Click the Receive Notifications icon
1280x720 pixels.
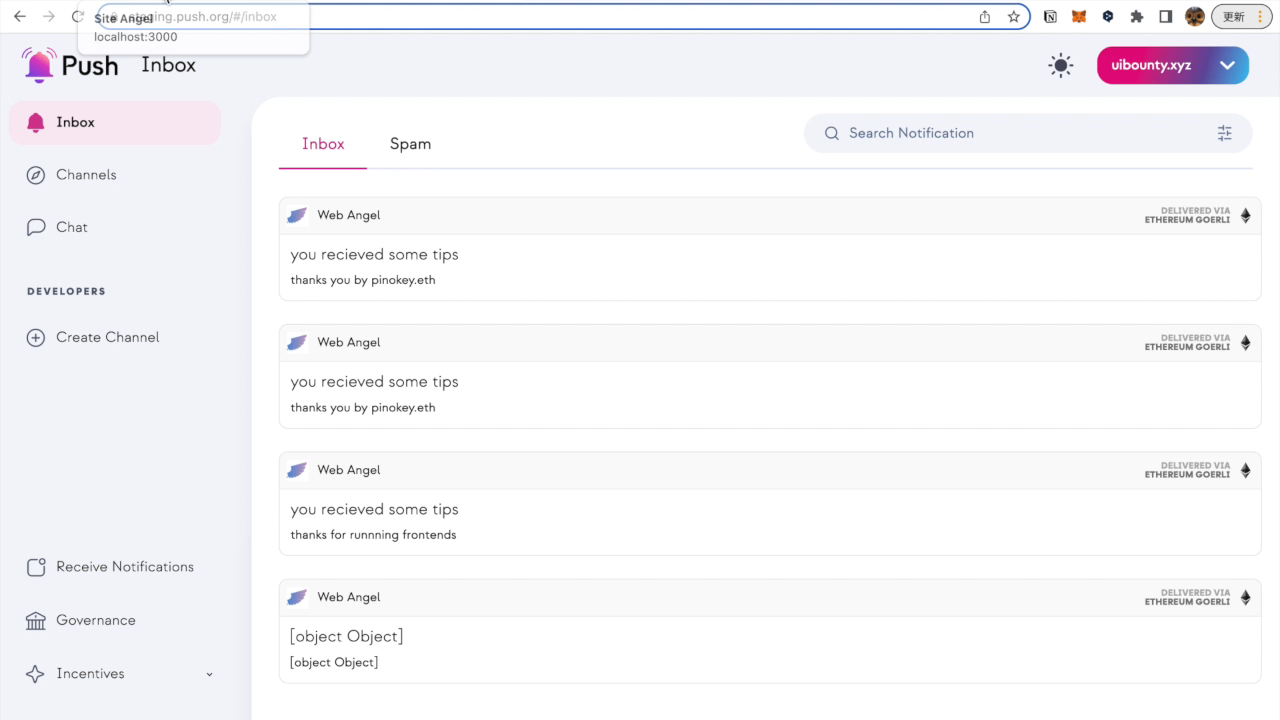point(36,567)
